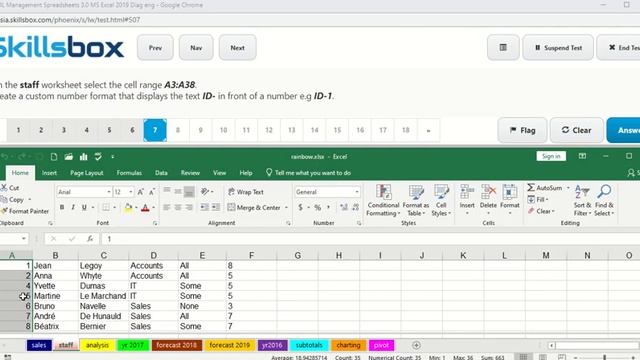Viewport: 640px width, 360px height.
Task: Open Conditional Formatting menu
Action: click(x=383, y=200)
